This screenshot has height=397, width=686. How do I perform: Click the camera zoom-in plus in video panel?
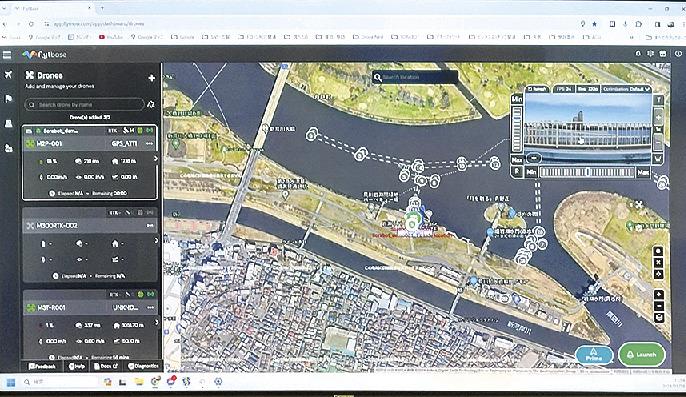click(658, 116)
